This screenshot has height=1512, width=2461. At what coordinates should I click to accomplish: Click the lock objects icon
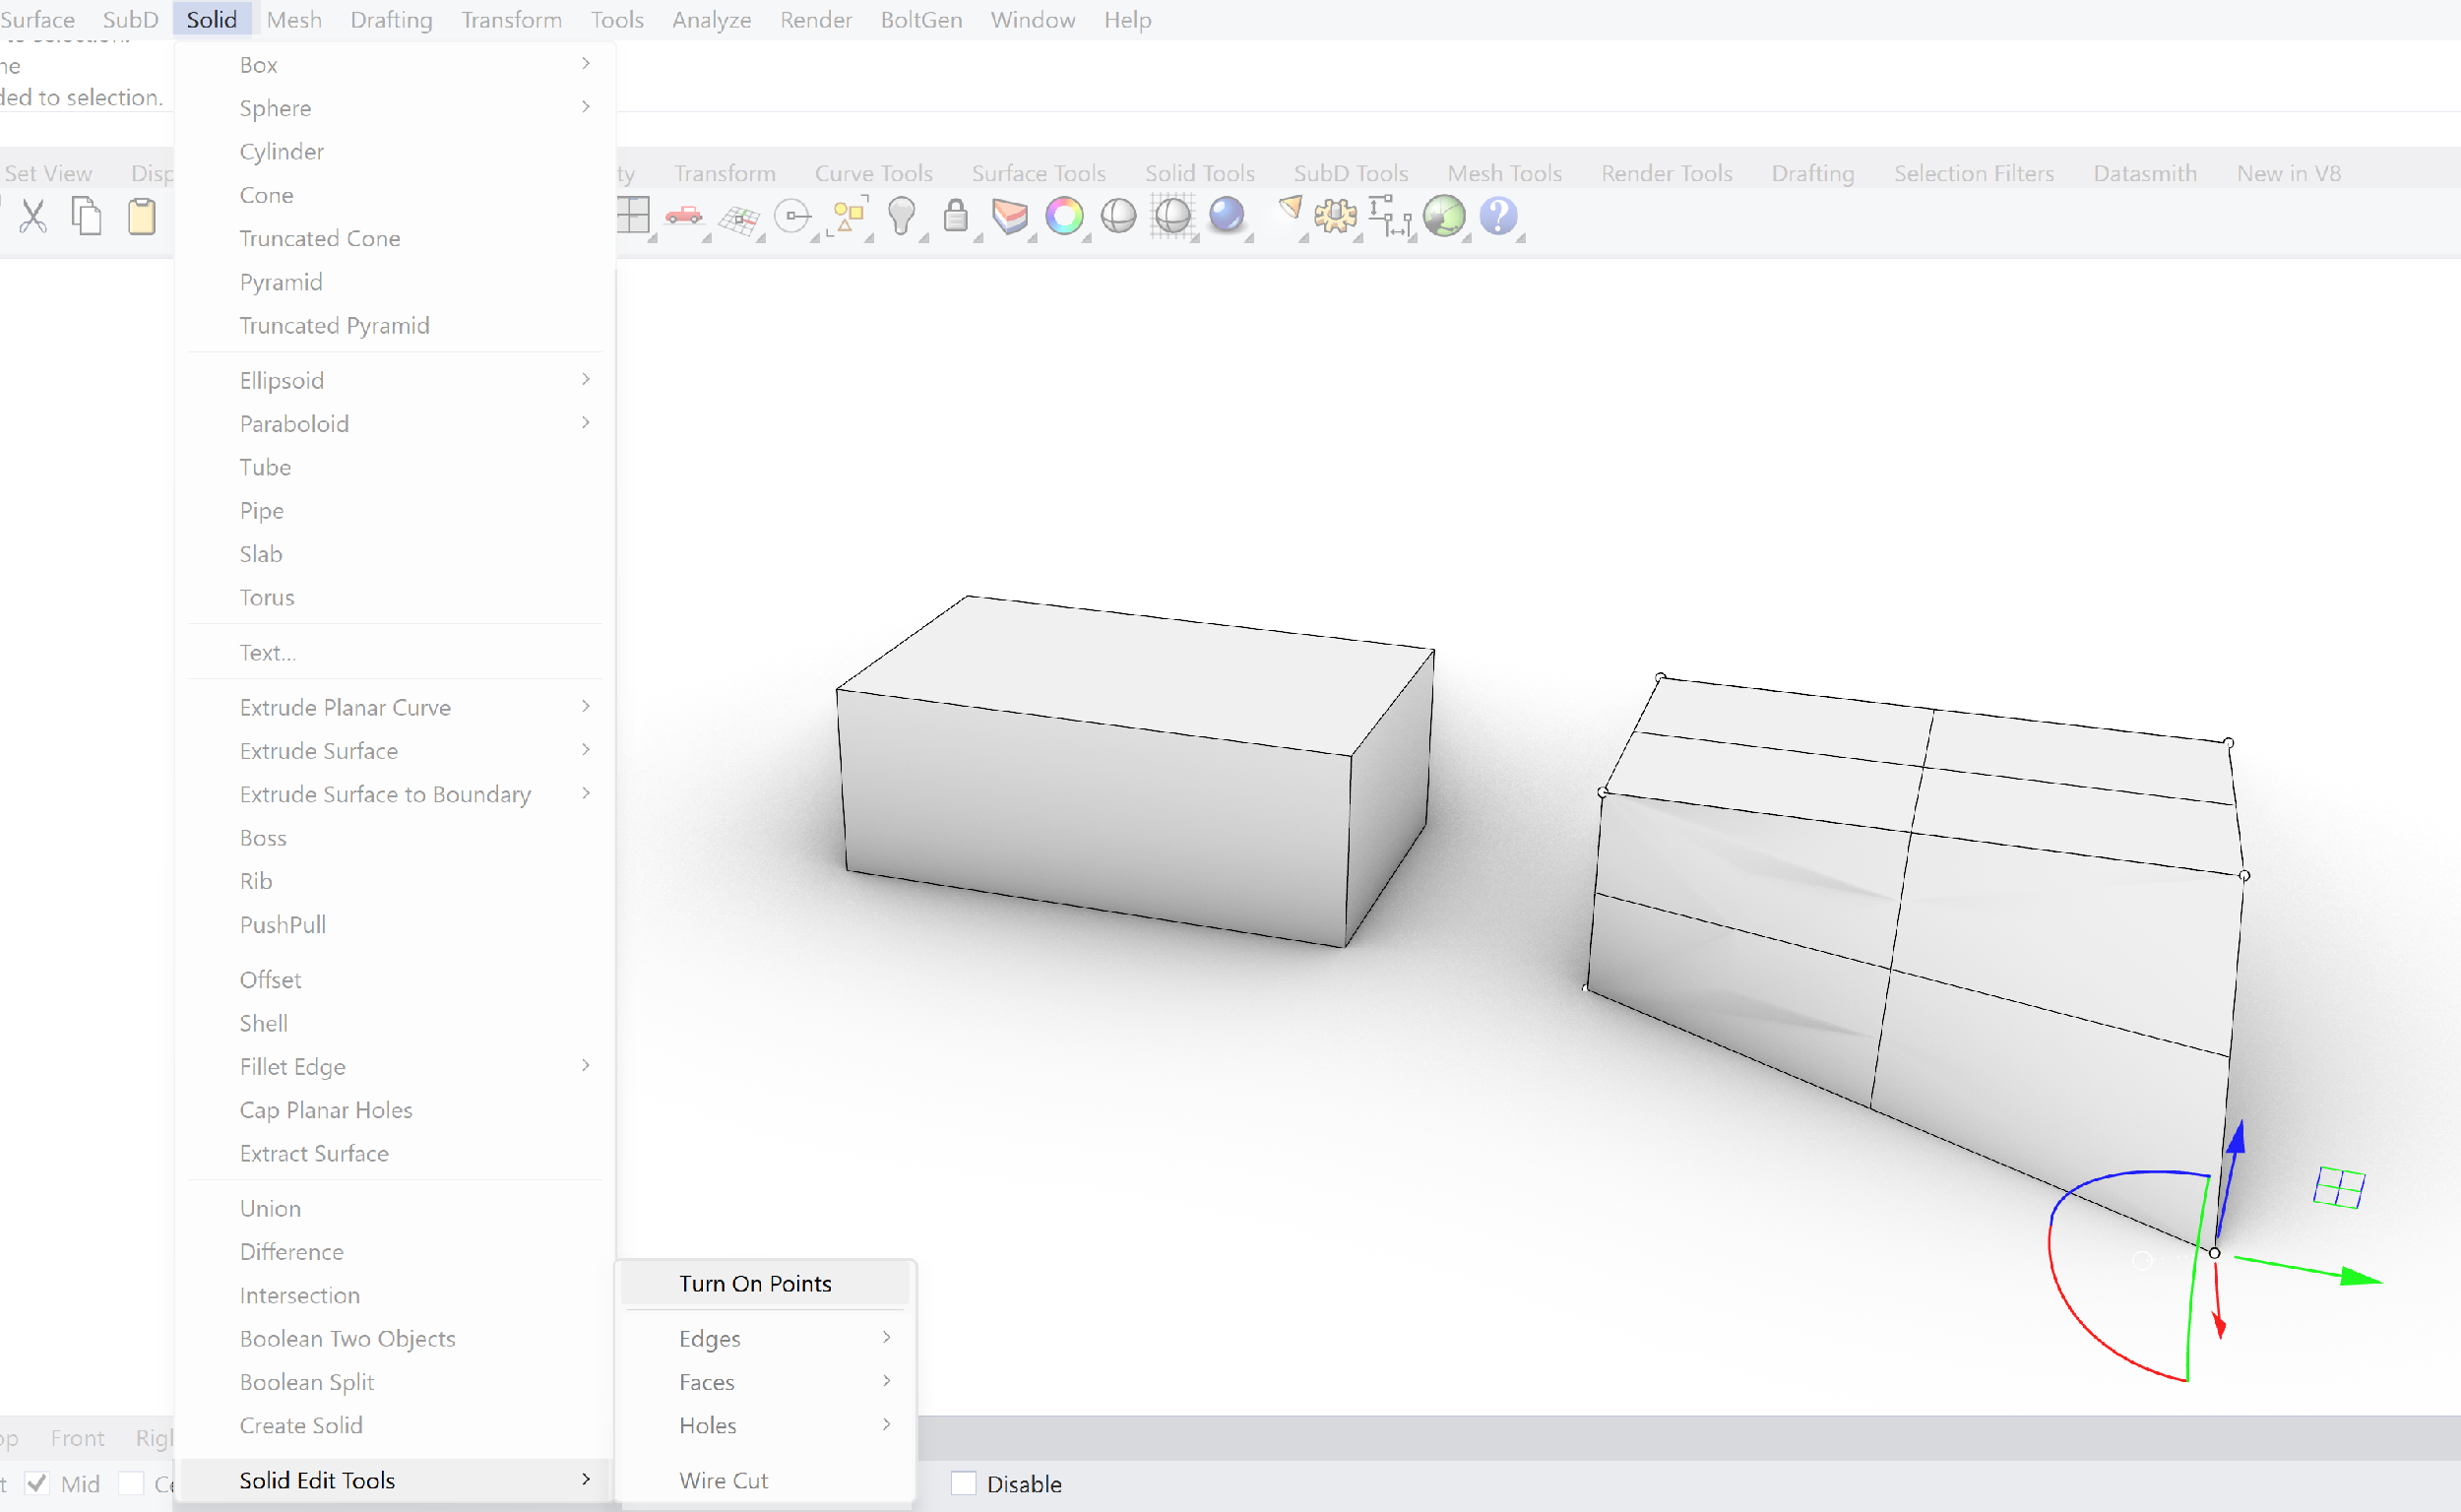(956, 216)
